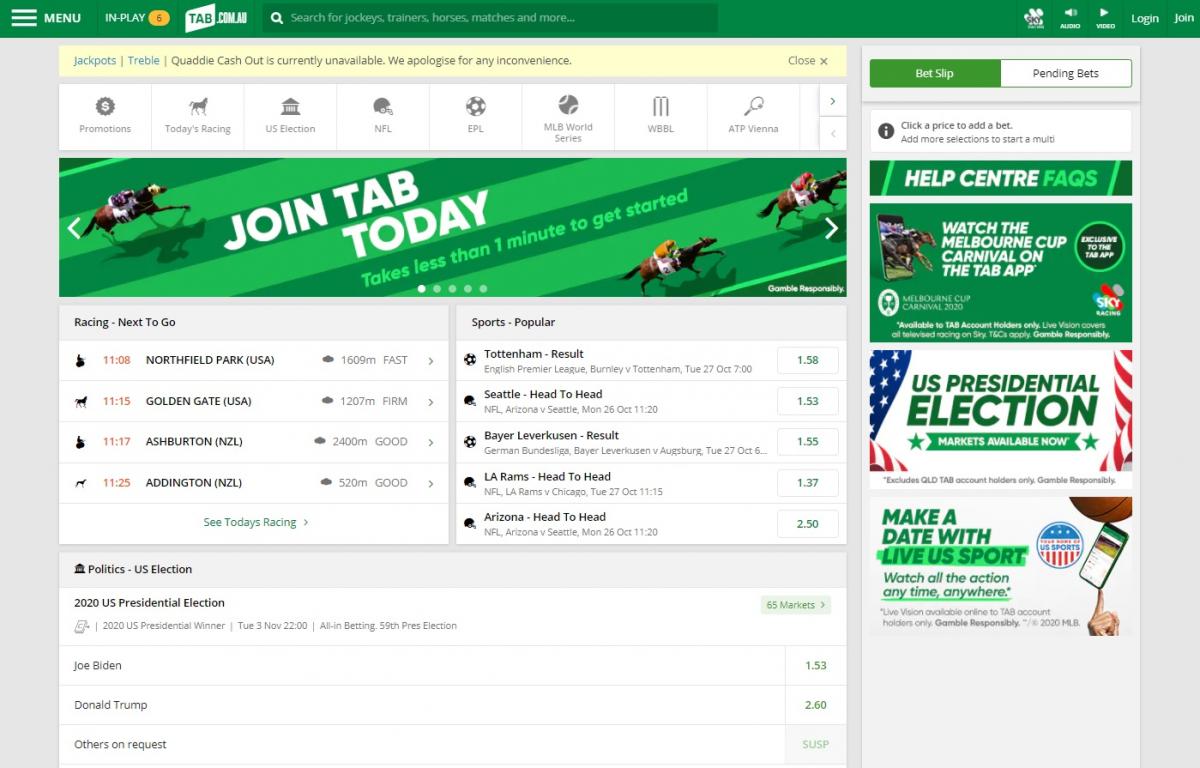The width and height of the screenshot is (1200, 768).
Task: Click the betting ticket icon under 2020 US Presidential Election
Action: click(x=82, y=626)
